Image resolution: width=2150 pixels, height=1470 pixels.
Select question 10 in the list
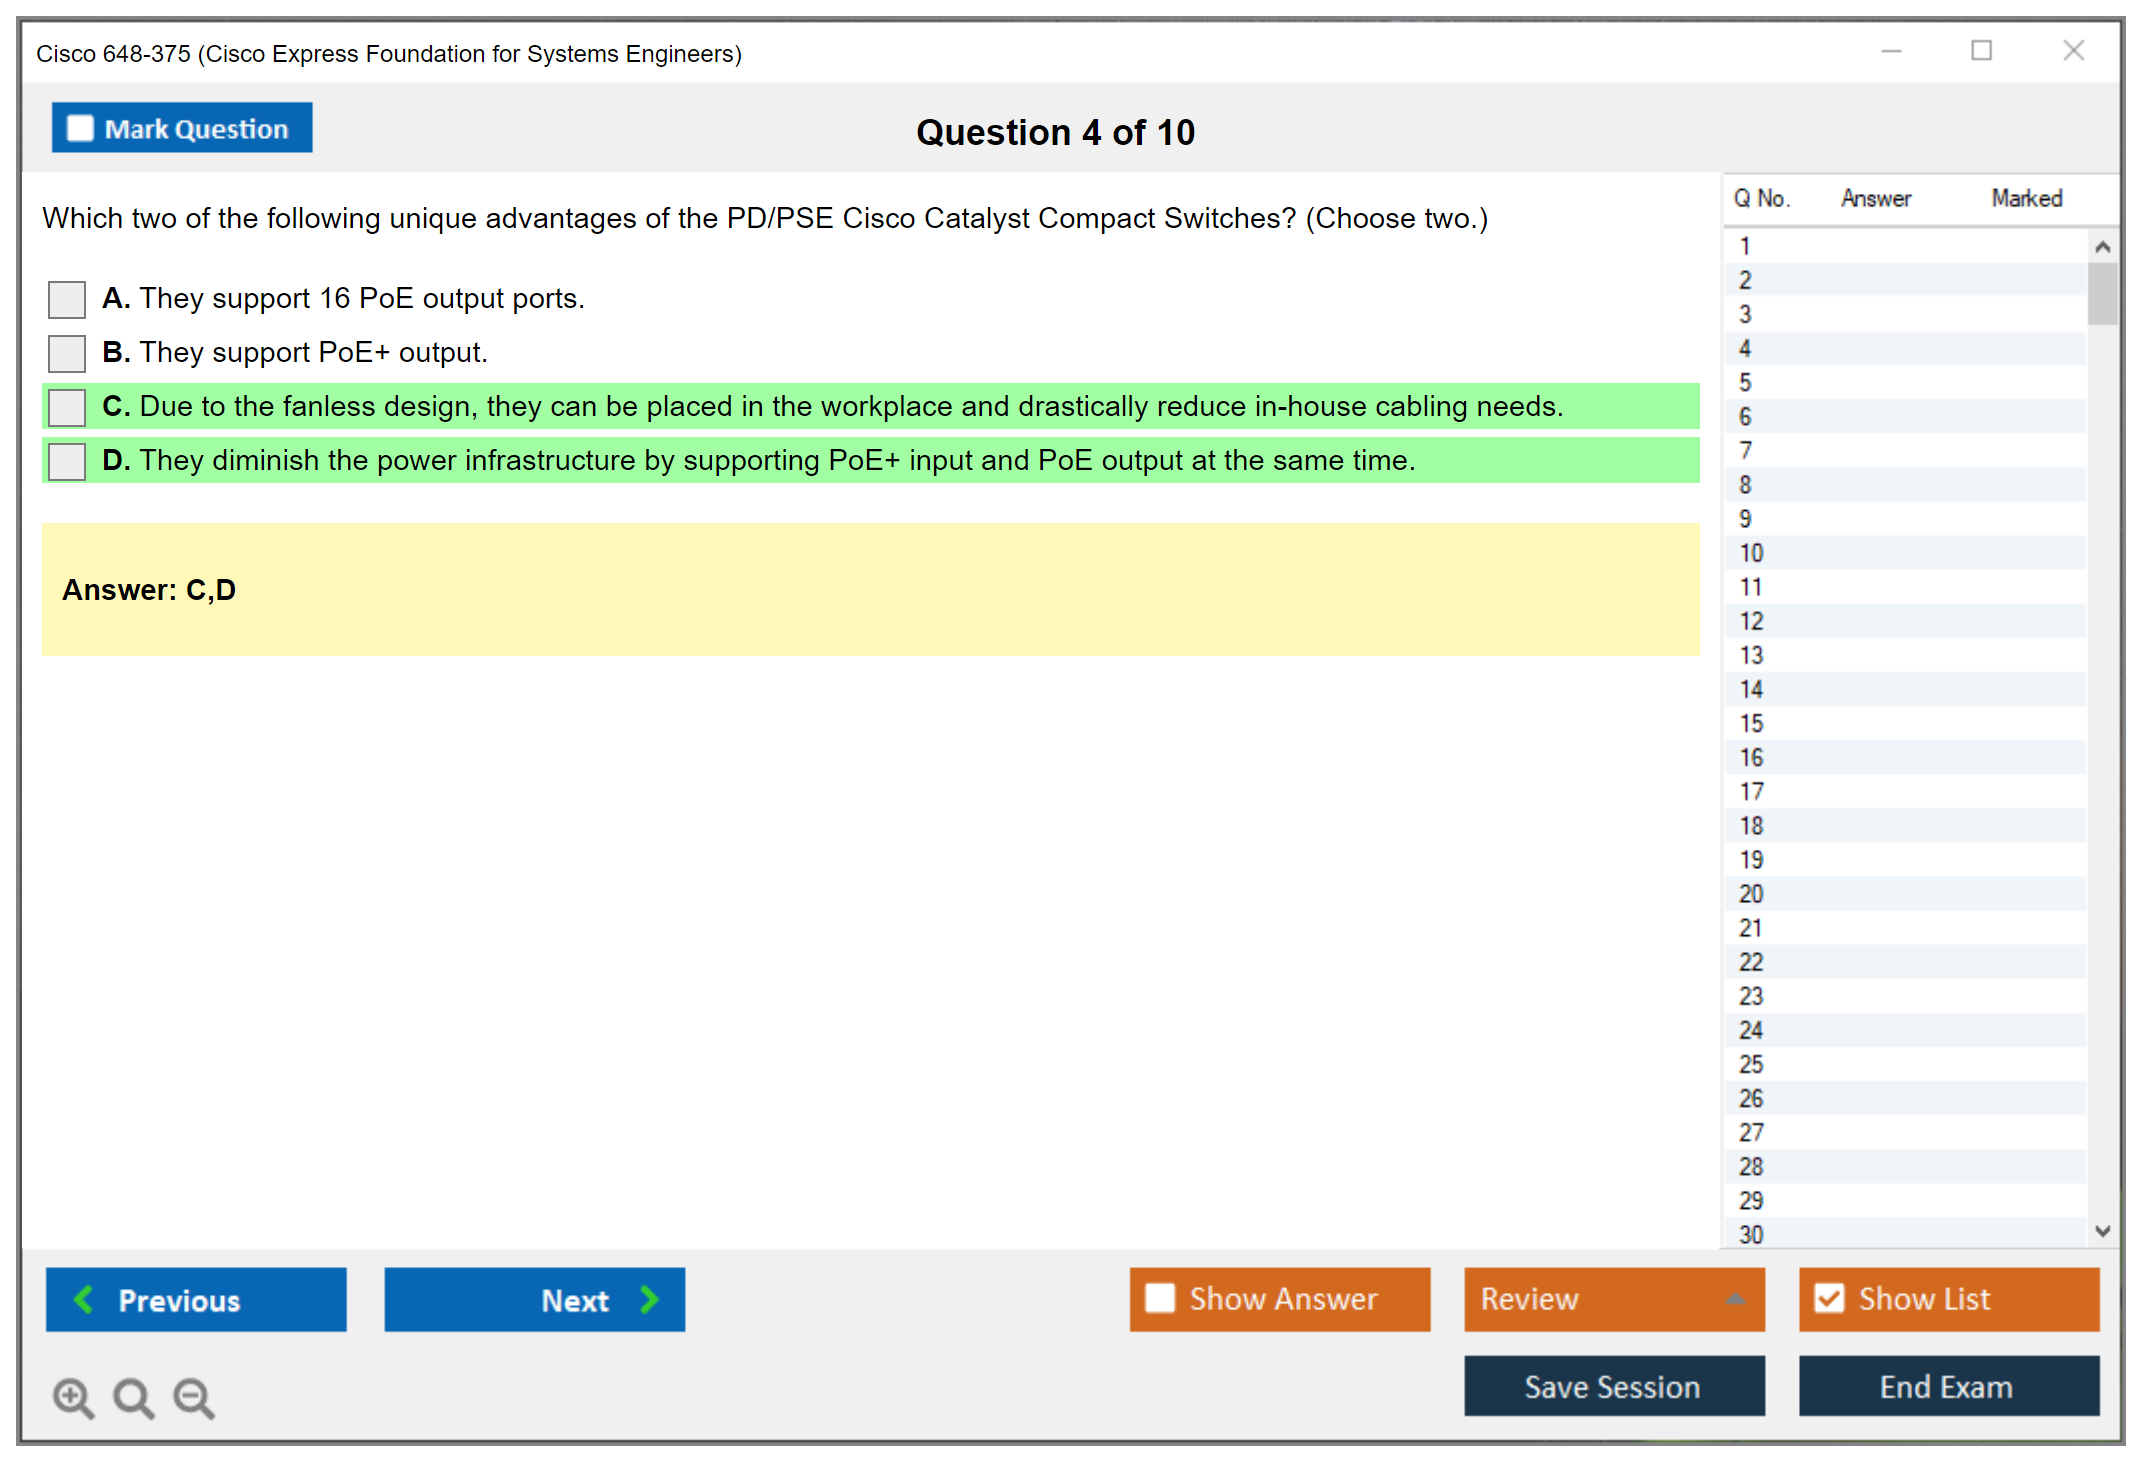coord(1751,553)
